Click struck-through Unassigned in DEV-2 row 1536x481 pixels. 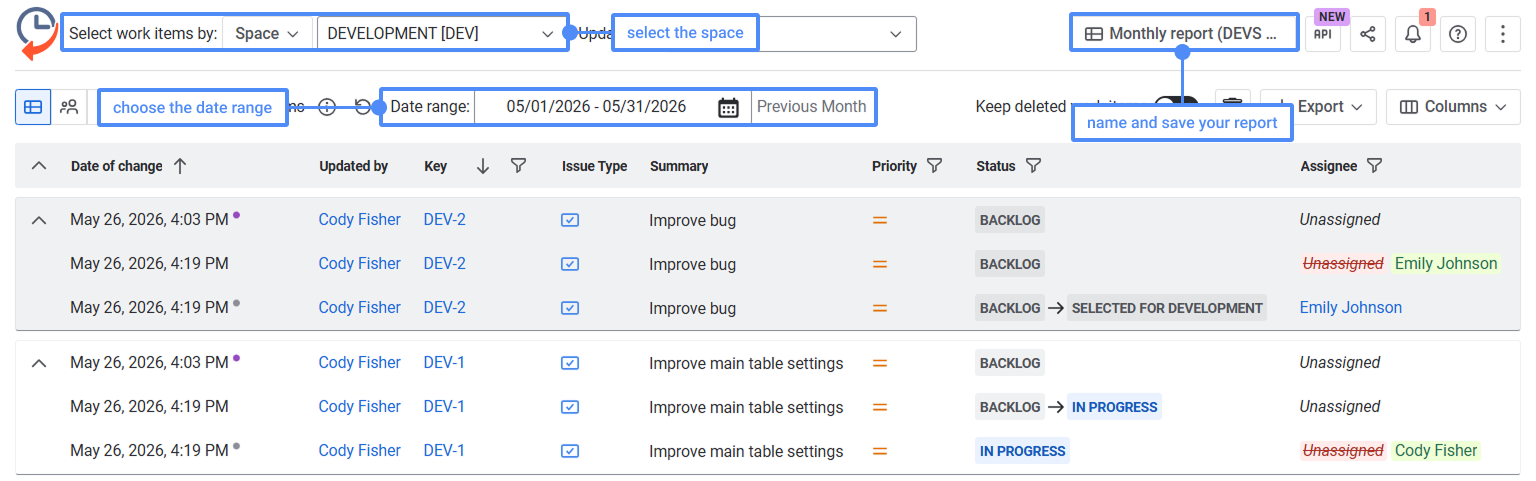click(x=1343, y=264)
